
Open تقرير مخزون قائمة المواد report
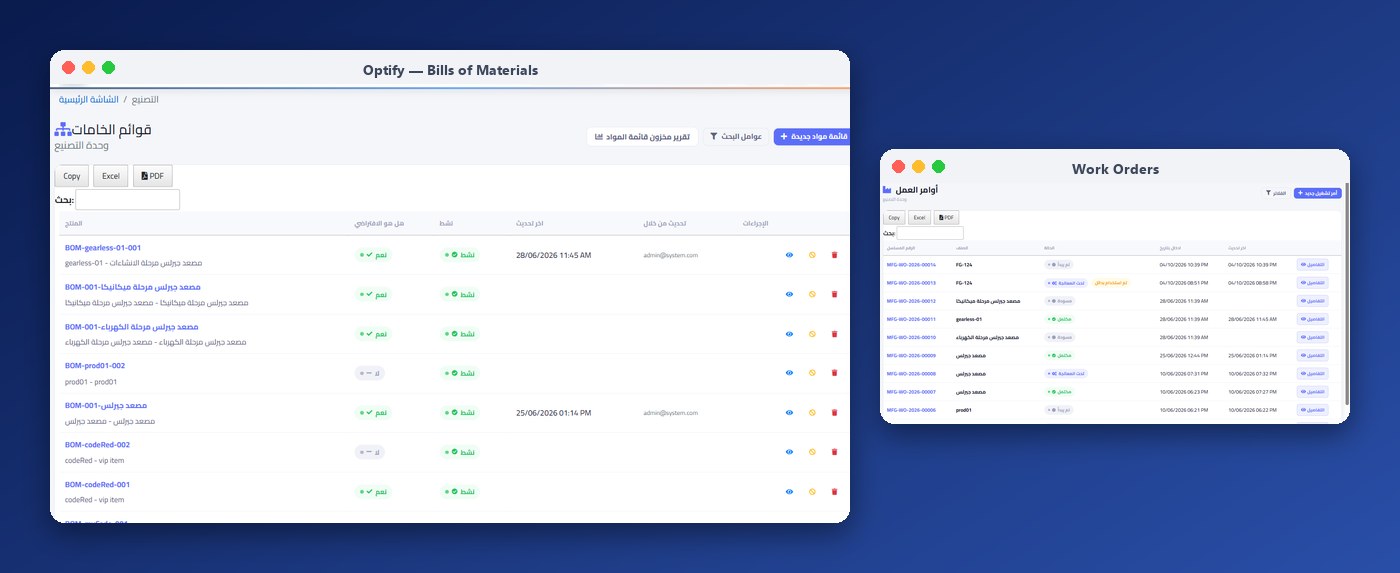click(642, 136)
